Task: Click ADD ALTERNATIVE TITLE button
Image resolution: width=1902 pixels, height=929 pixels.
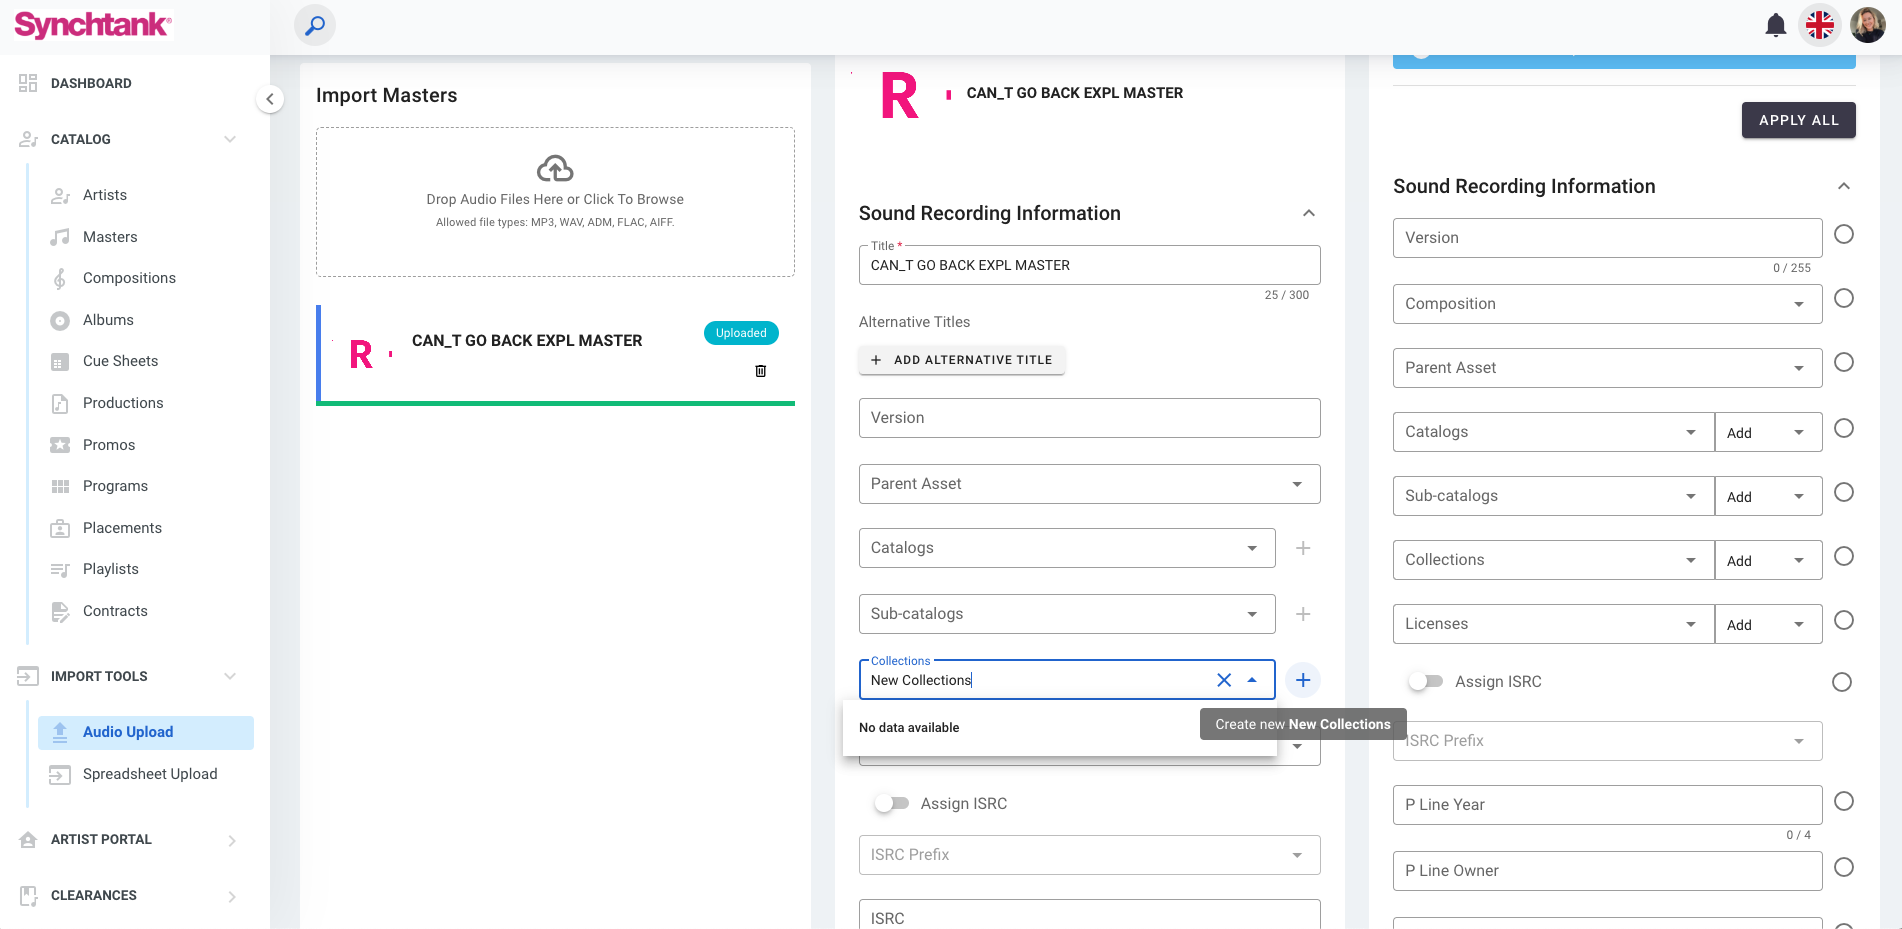Action: (961, 360)
